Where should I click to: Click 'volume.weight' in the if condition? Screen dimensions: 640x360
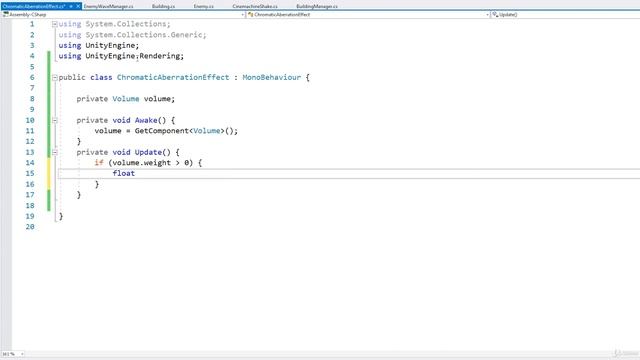142,163
